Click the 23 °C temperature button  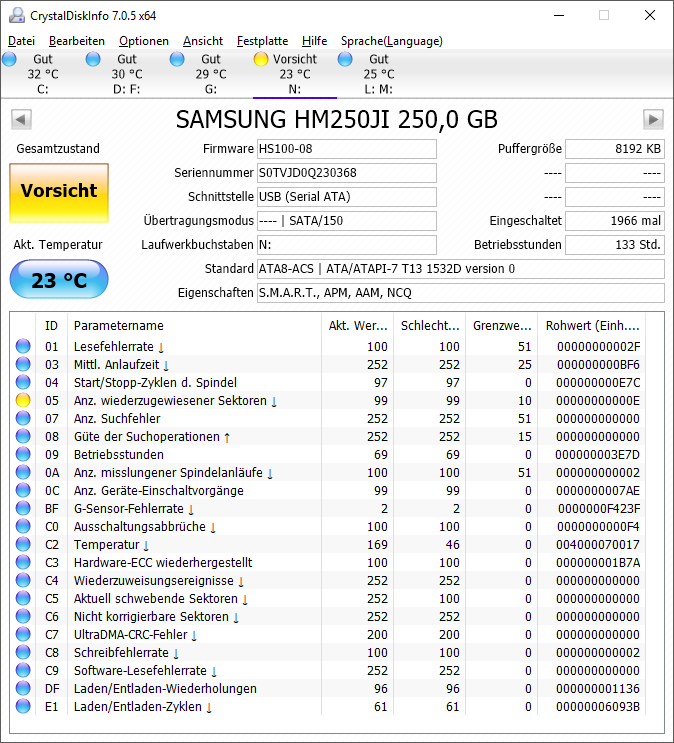[x=59, y=280]
